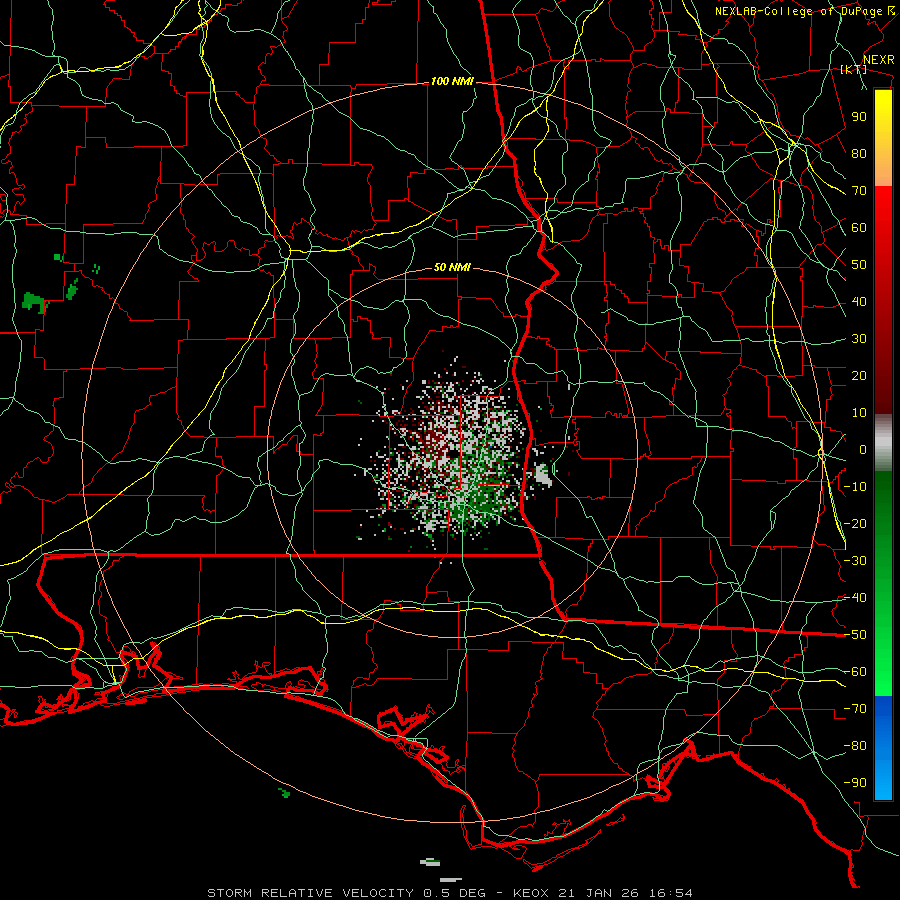
Task: Click the 70 value on velocity scale
Action: 859,191
